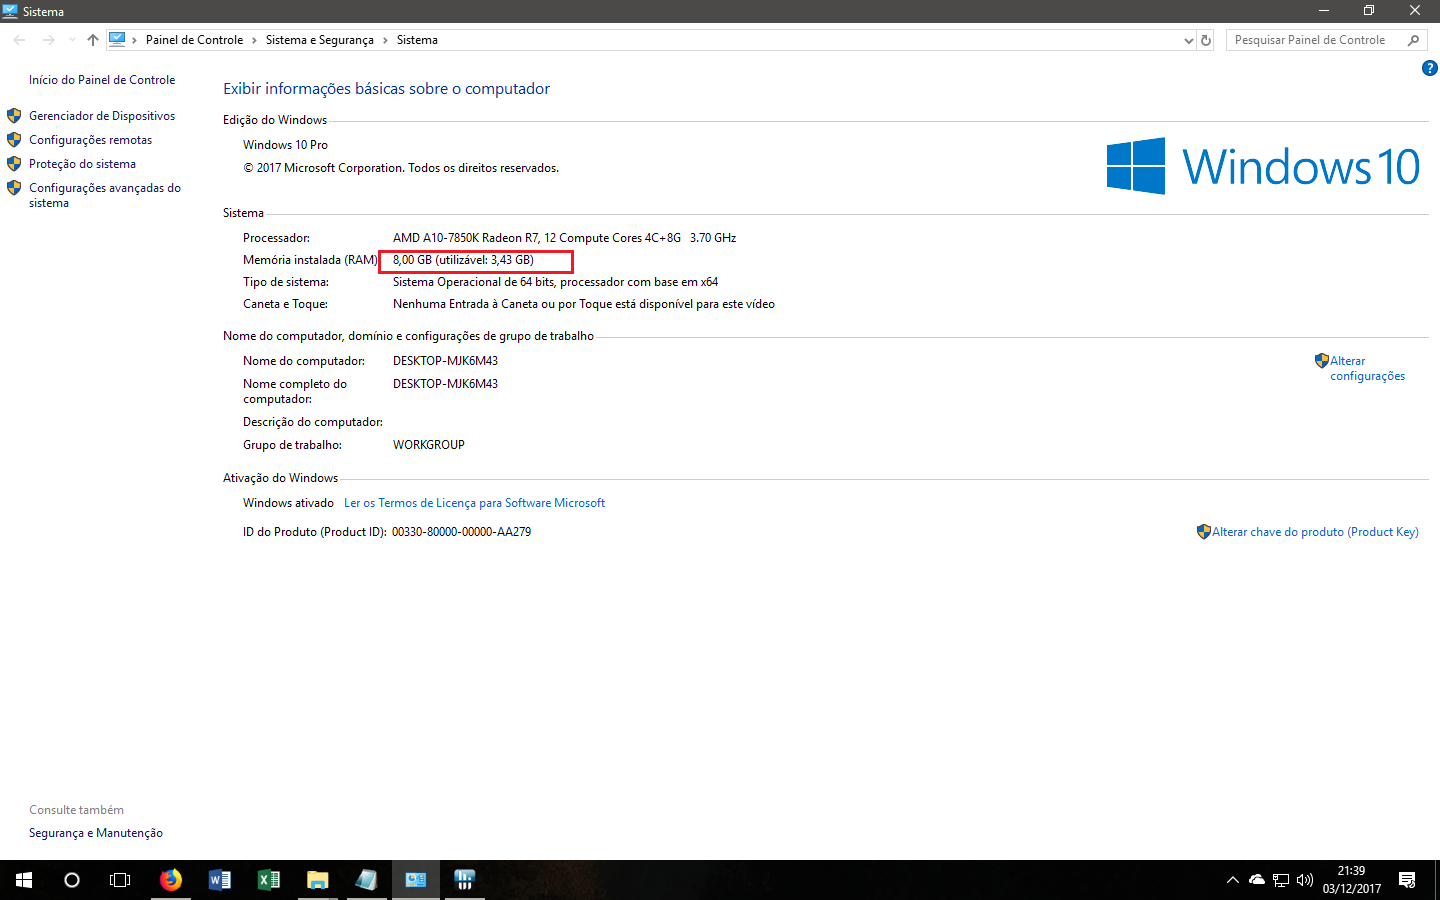Open the clock showing 21:39
1440x900 pixels.
[x=1351, y=880]
